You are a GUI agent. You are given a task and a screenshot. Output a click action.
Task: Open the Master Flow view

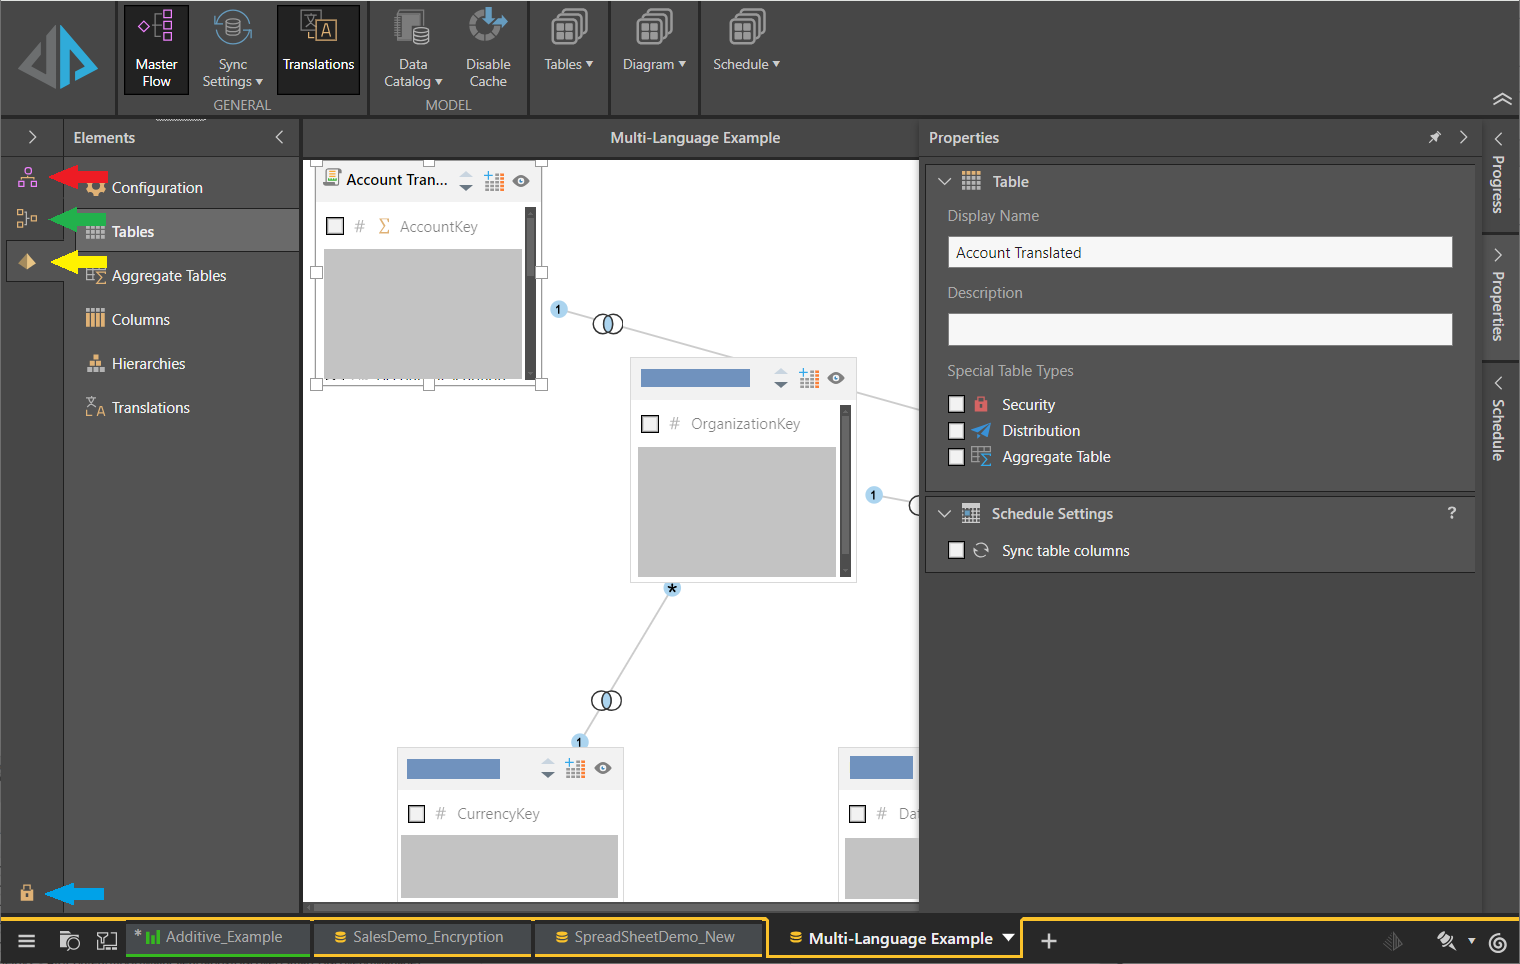(x=156, y=50)
